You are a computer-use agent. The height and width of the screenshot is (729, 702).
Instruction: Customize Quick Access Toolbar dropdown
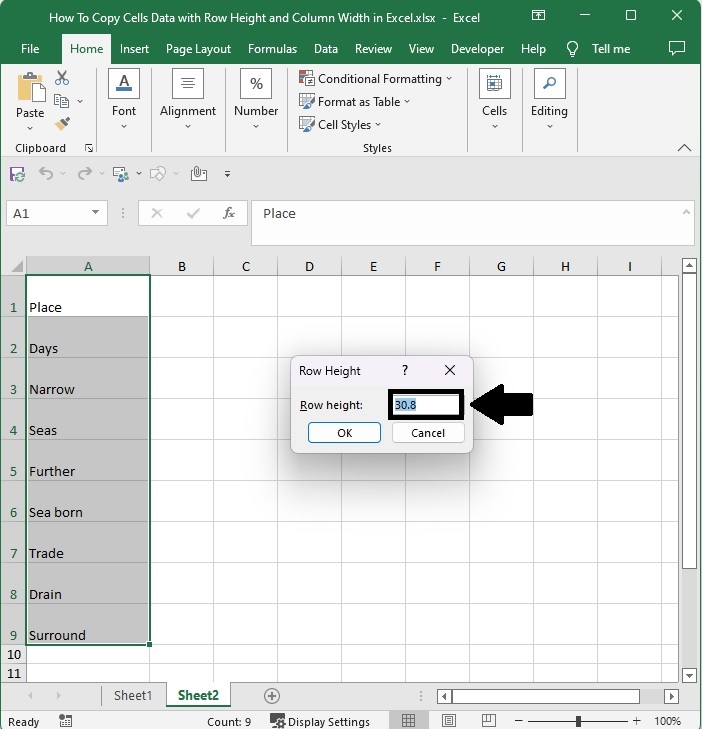pos(227,174)
